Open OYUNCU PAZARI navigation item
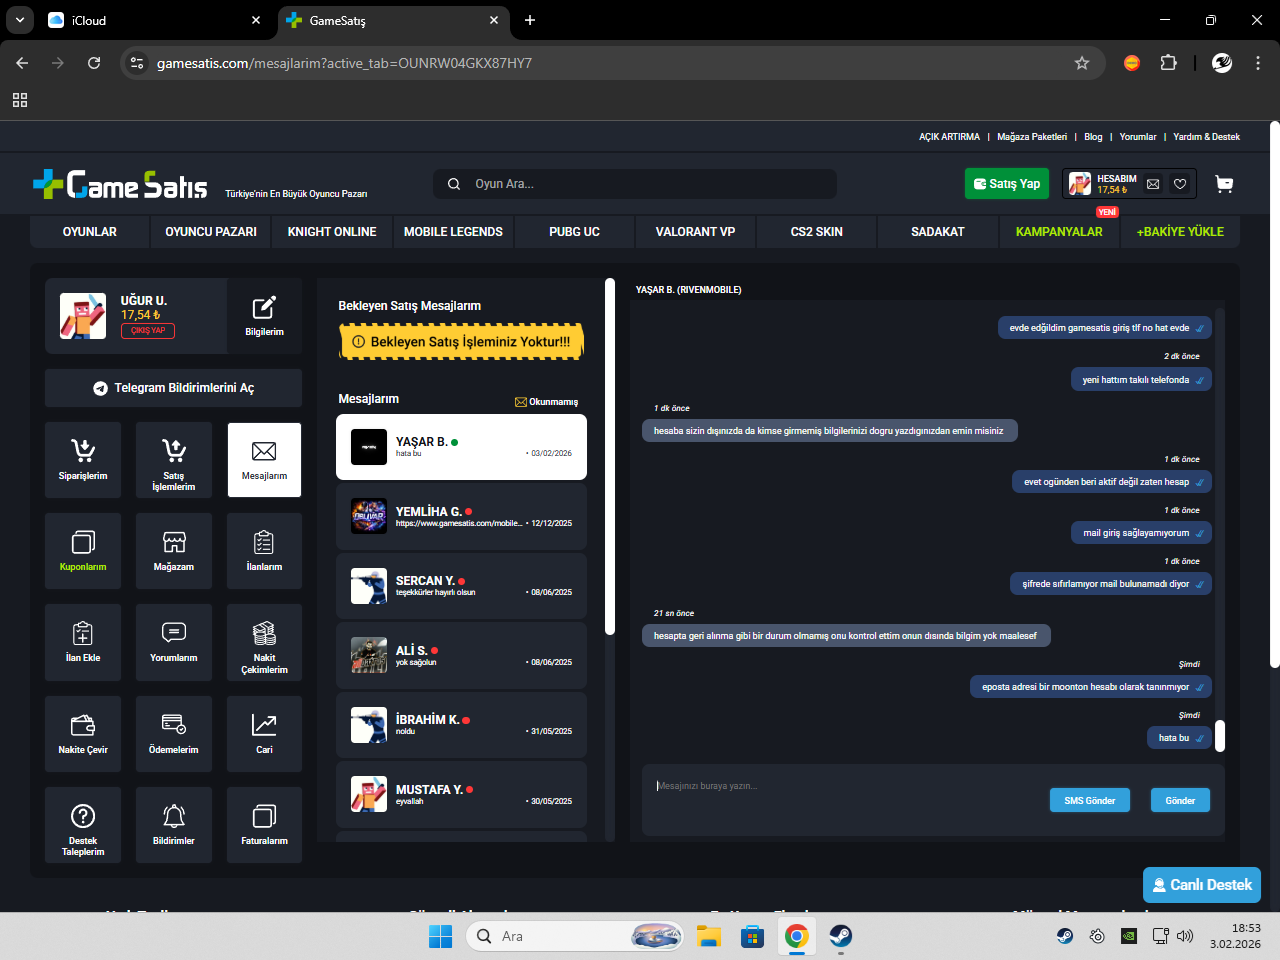 211,232
